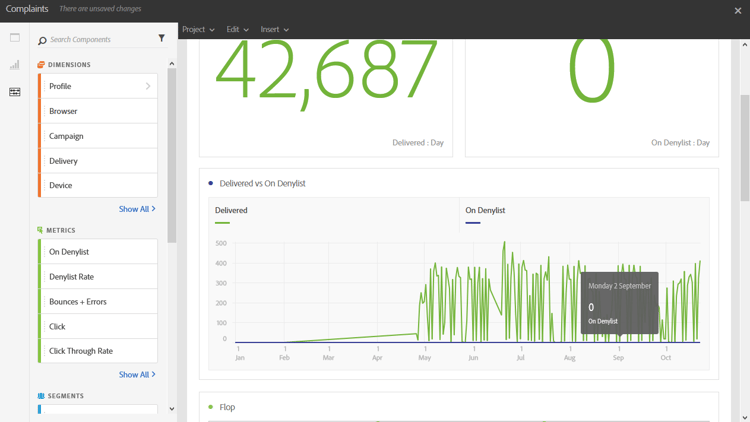750x422 pixels.
Task: Click the Metrics section icon
Action: 40,230
